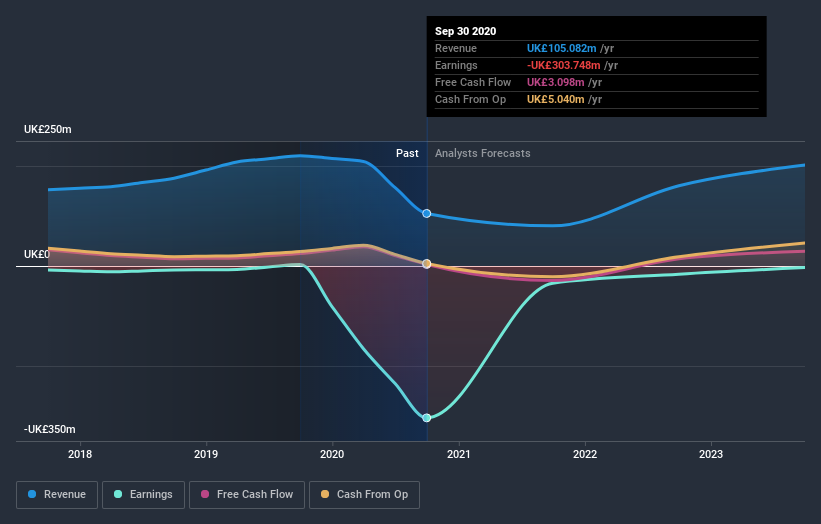Click the Analysts Forecasts label
Image resolution: width=821 pixels, height=524 pixels.
point(483,153)
